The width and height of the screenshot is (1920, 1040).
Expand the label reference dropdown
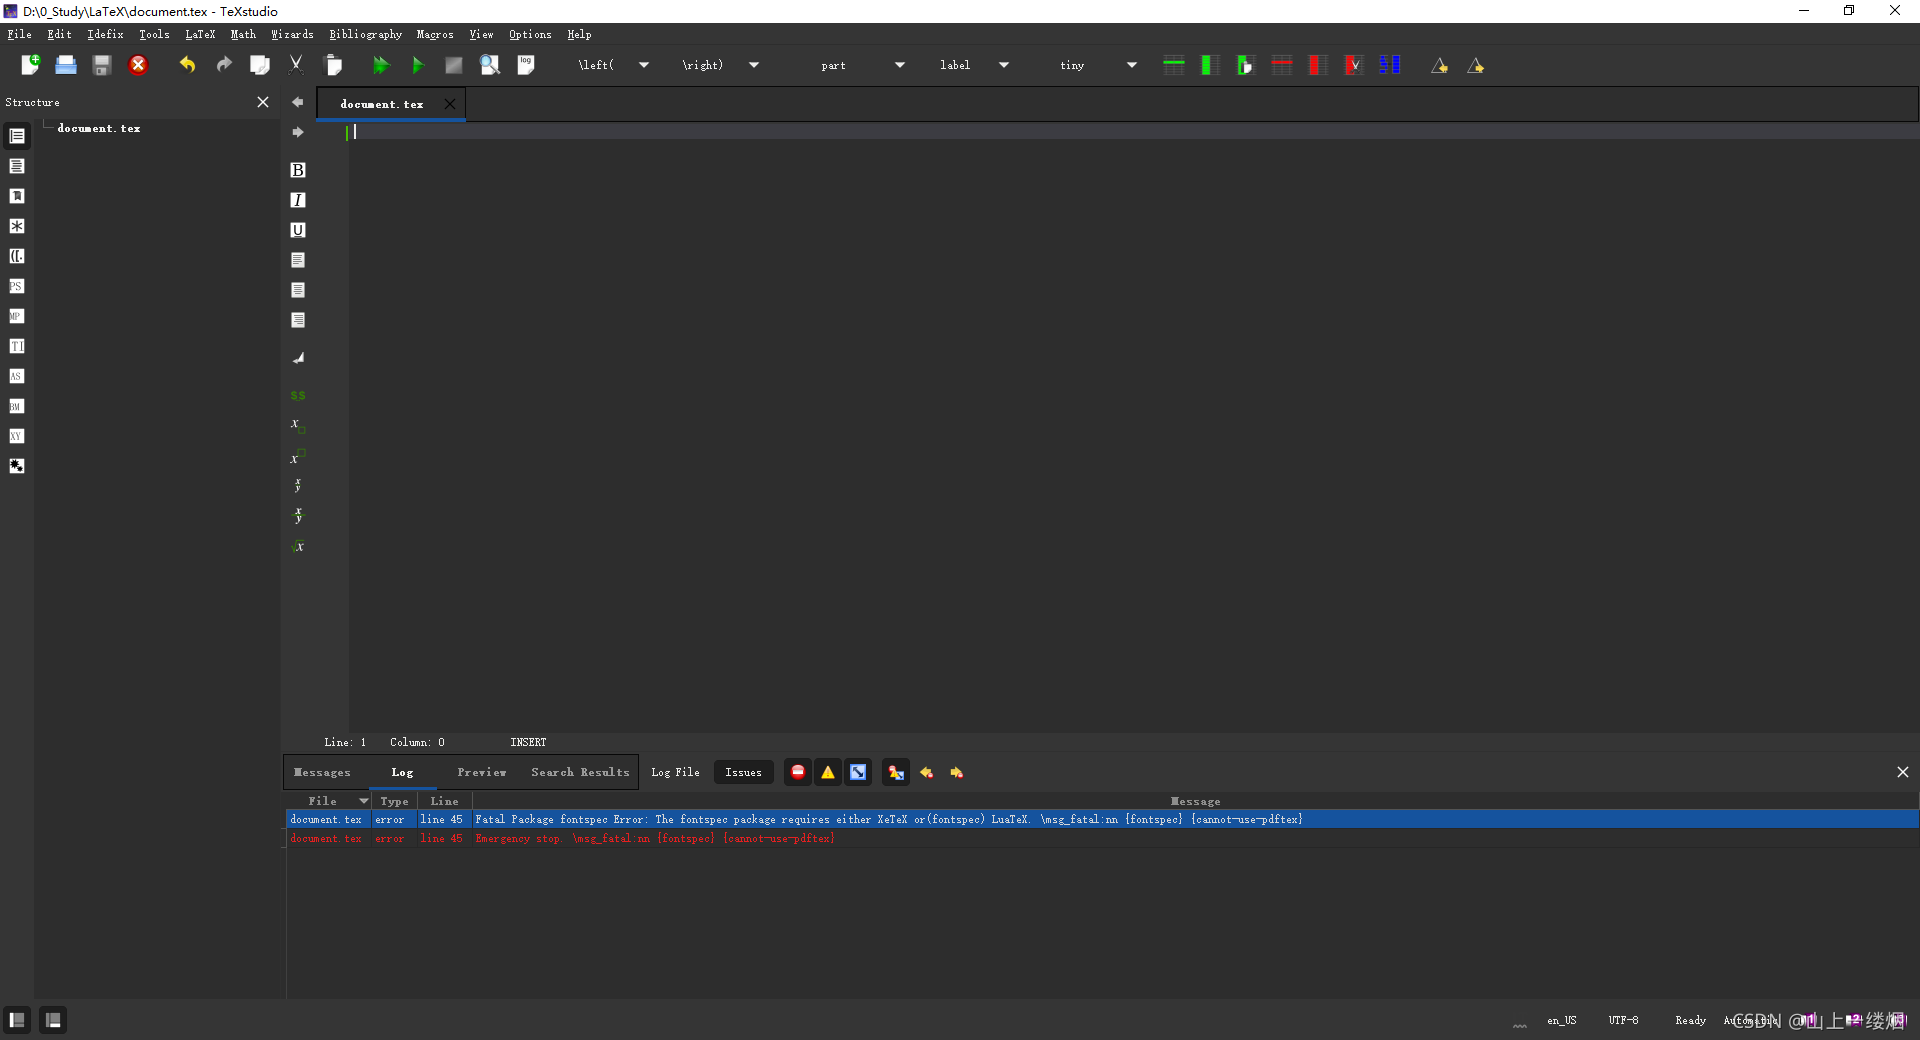[1004, 65]
